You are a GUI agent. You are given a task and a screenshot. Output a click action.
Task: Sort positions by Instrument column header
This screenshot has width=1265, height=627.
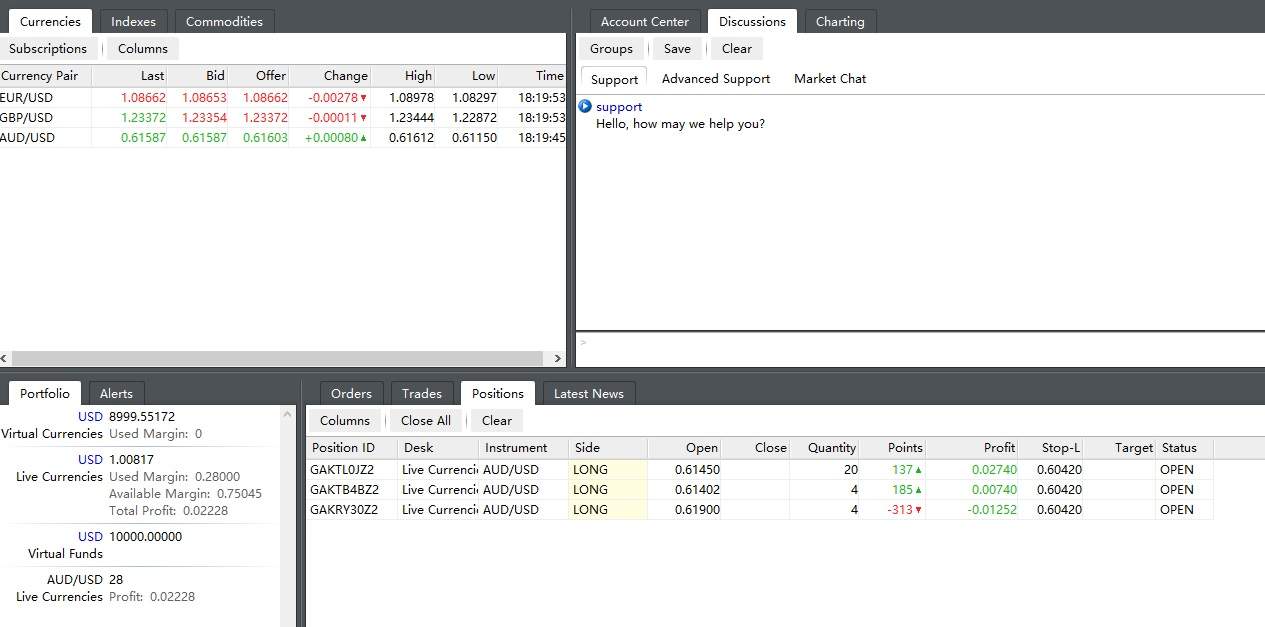(523, 447)
